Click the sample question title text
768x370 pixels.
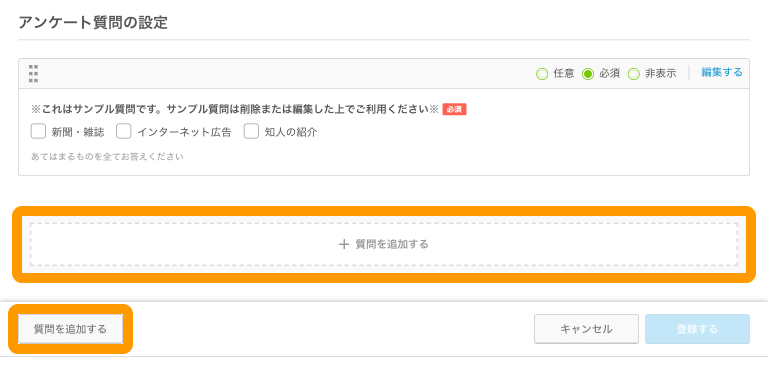point(234,109)
